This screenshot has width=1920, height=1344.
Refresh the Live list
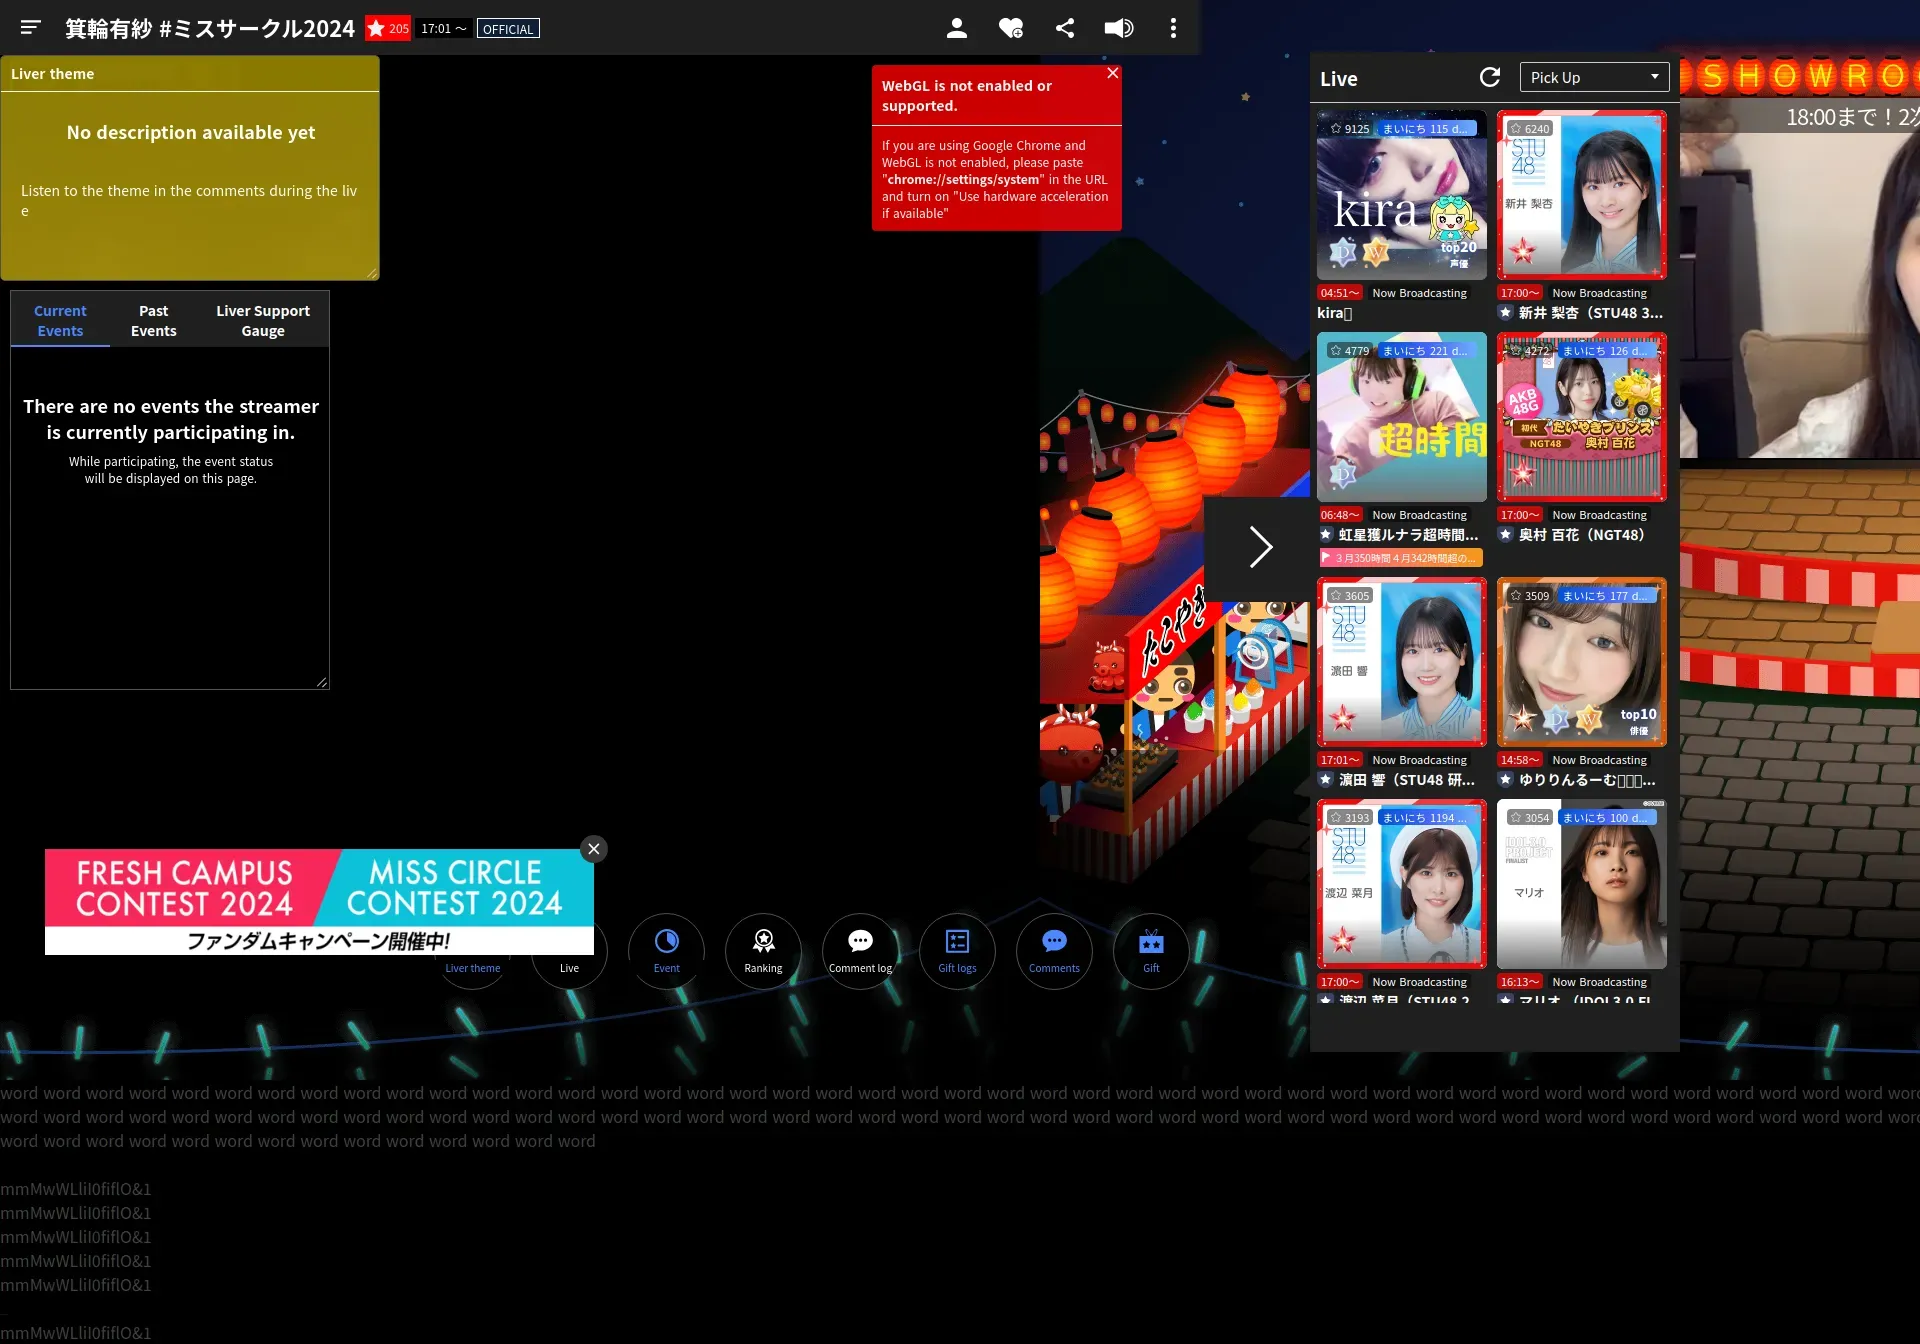pos(1489,78)
